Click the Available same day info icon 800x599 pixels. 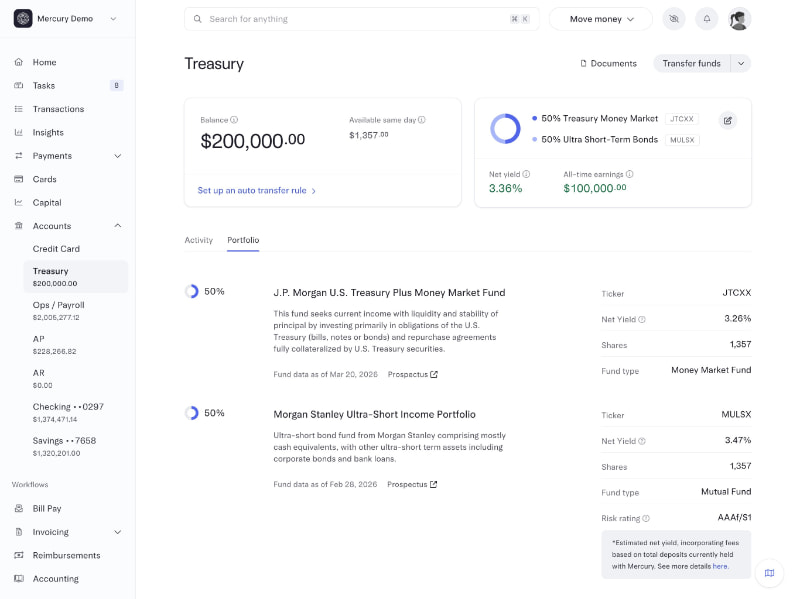[x=422, y=120]
